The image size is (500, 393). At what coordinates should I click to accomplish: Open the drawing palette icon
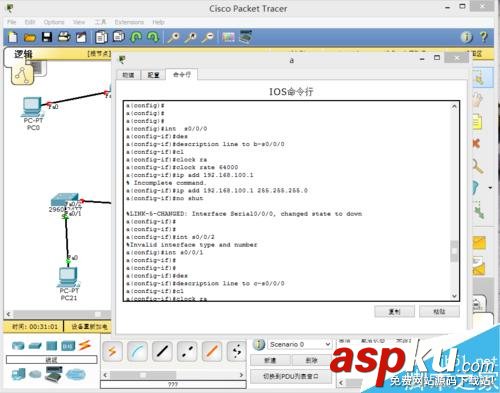pyautogui.click(x=228, y=37)
